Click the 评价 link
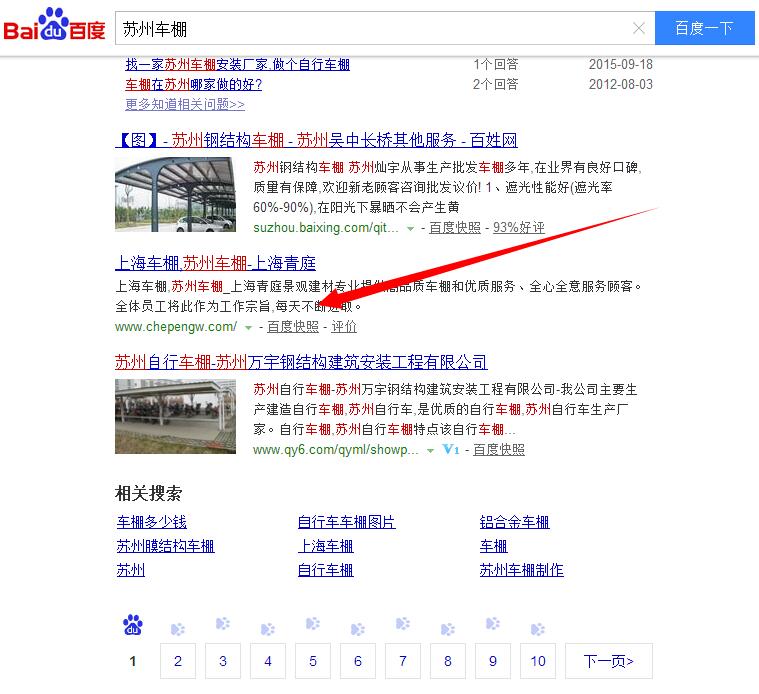The width and height of the screenshot is (759, 694). pyautogui.click(x=344, y=327)
